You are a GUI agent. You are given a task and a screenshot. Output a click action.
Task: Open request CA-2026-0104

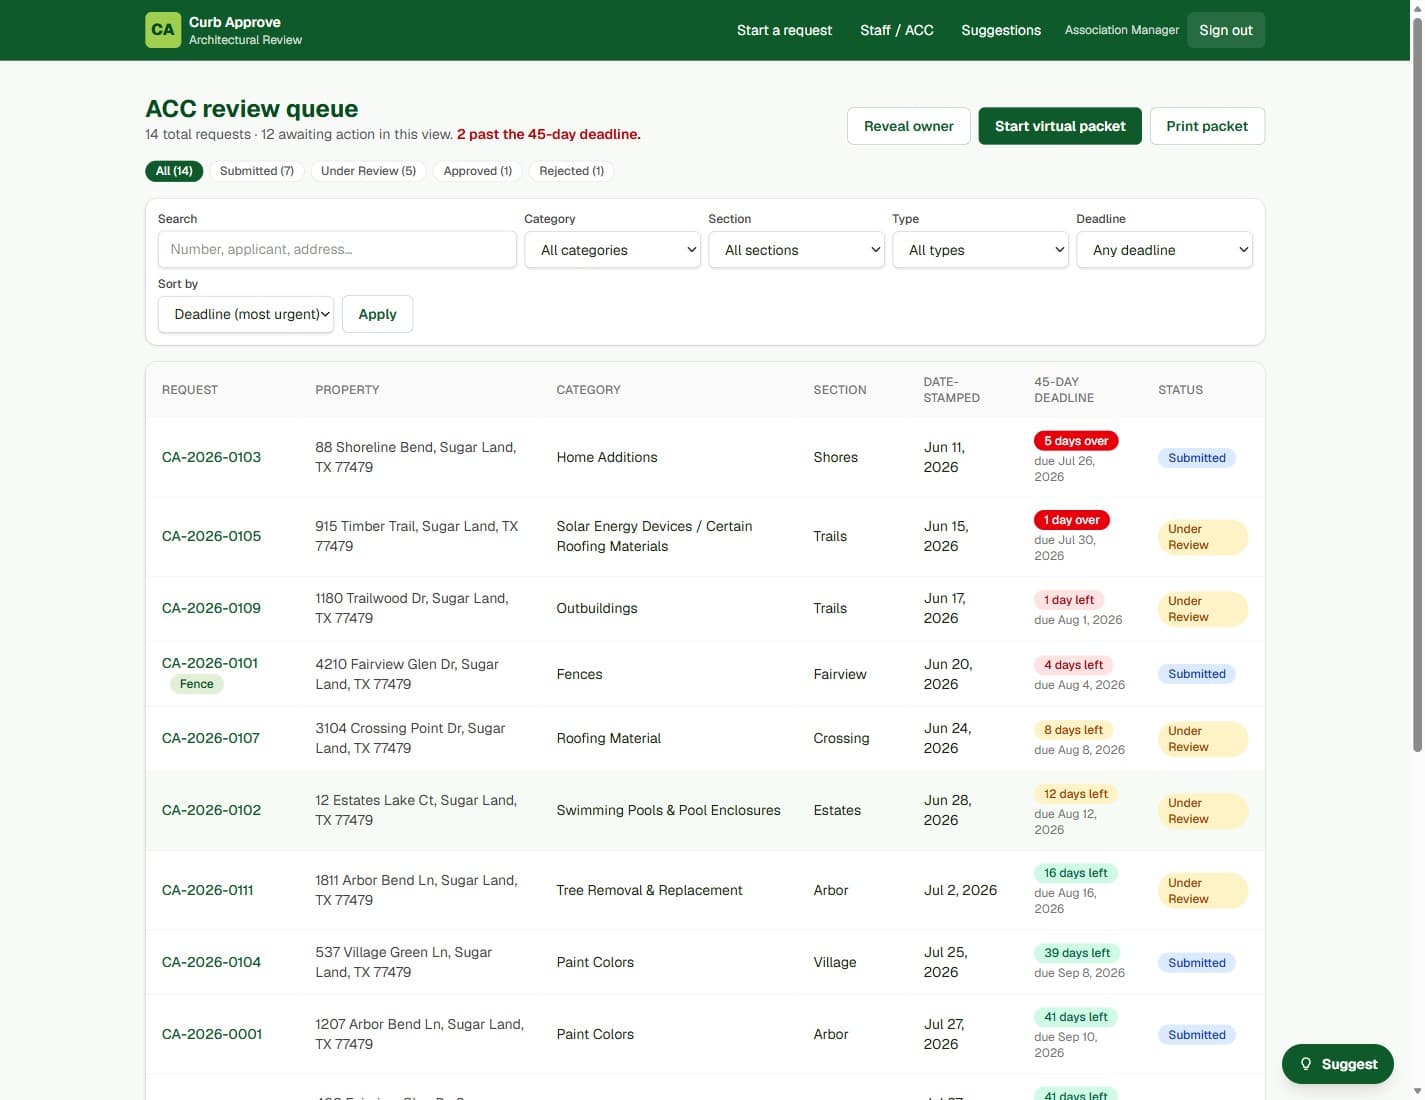tap(211, 962)
